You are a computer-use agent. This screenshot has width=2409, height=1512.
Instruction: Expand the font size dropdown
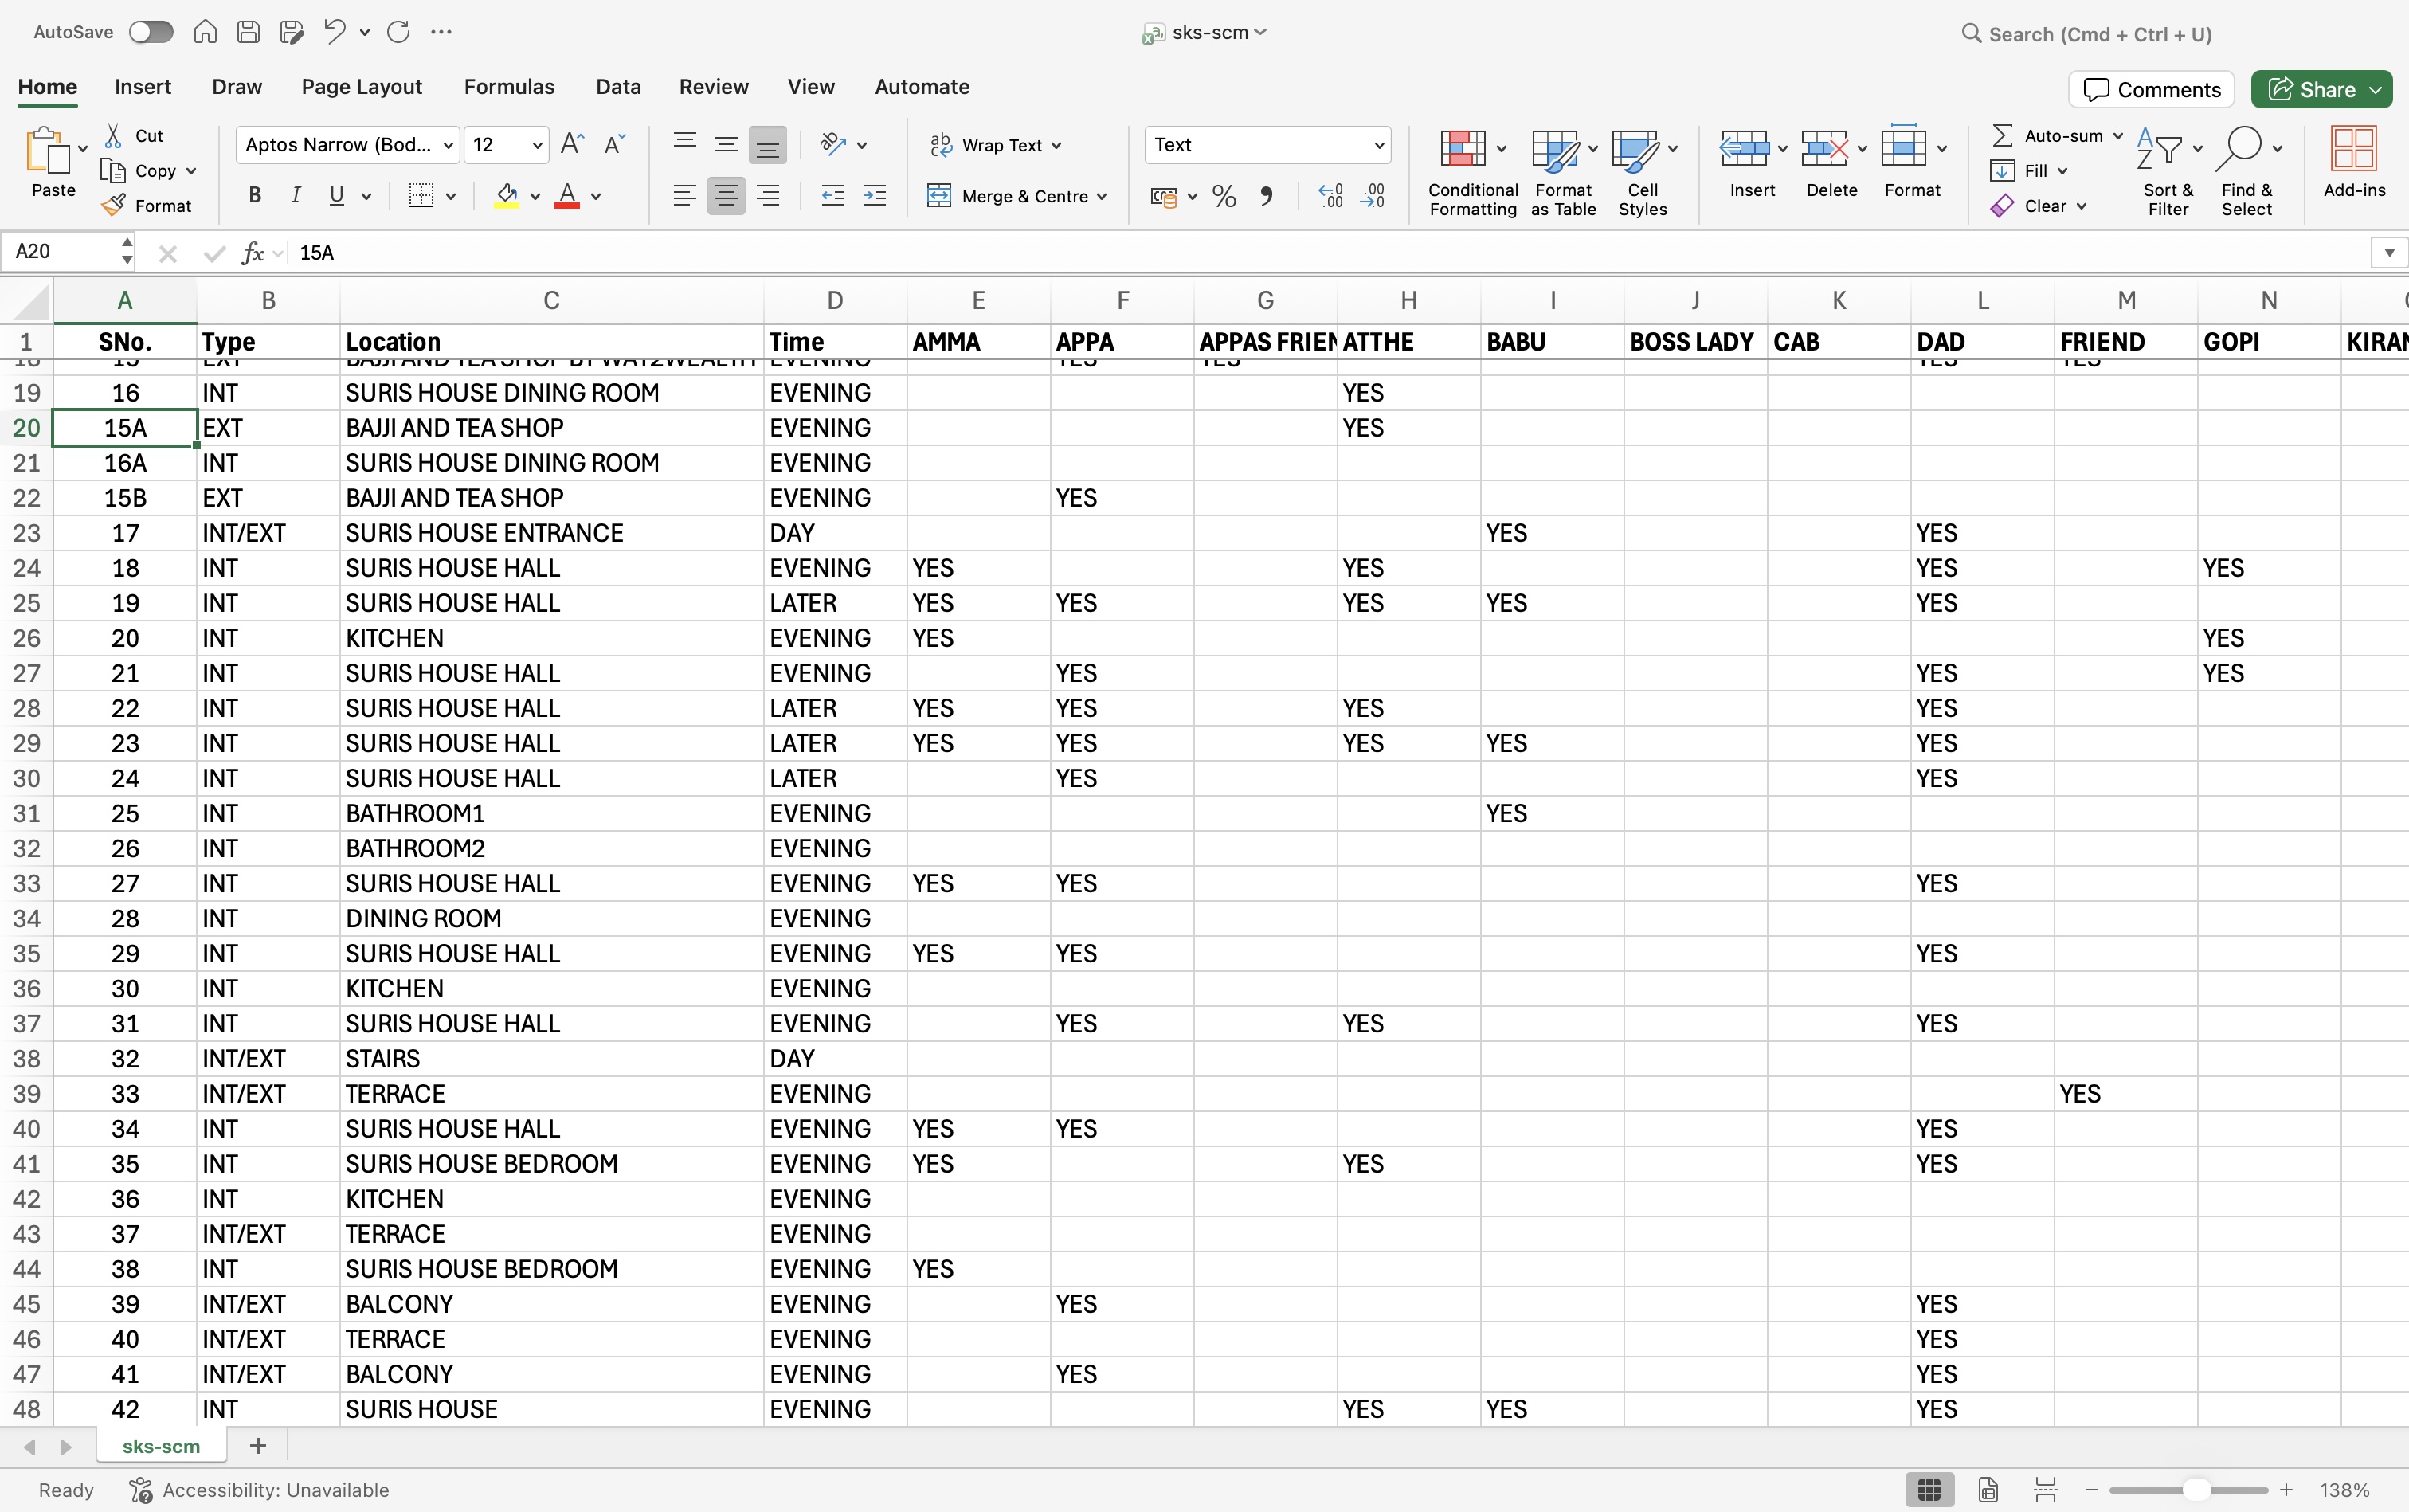(x=537, y=145)
